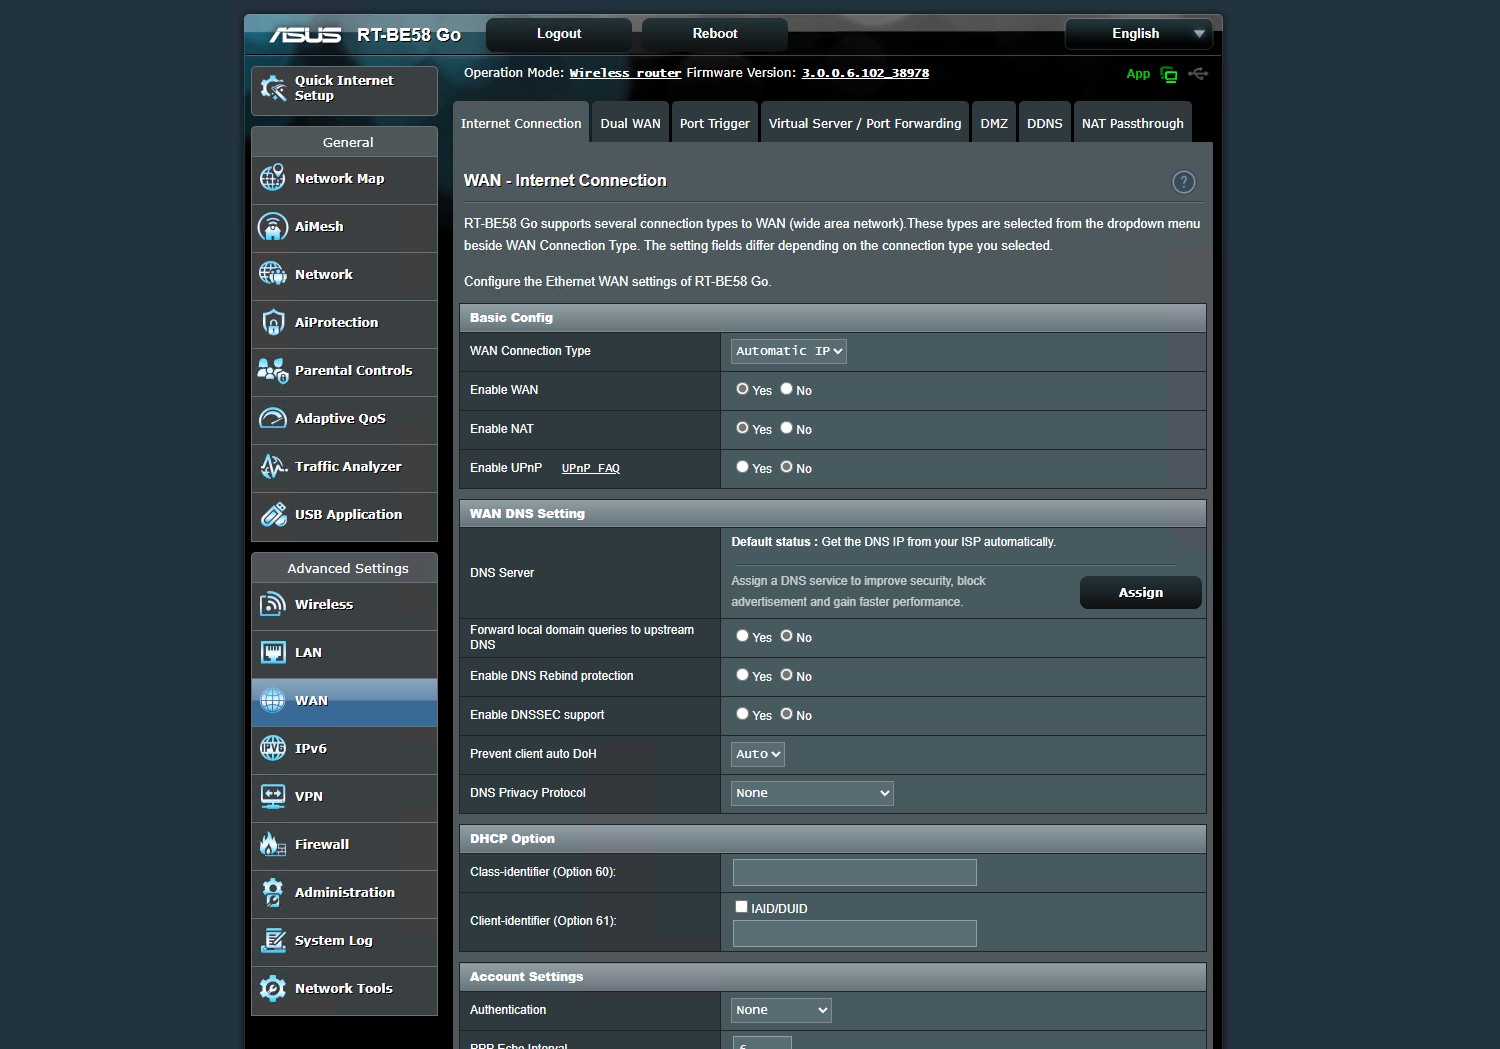The height and width of the screenshot is (1049, 1500).
Task: Open the VPN sidebar icon
Action: click(273, 796)
